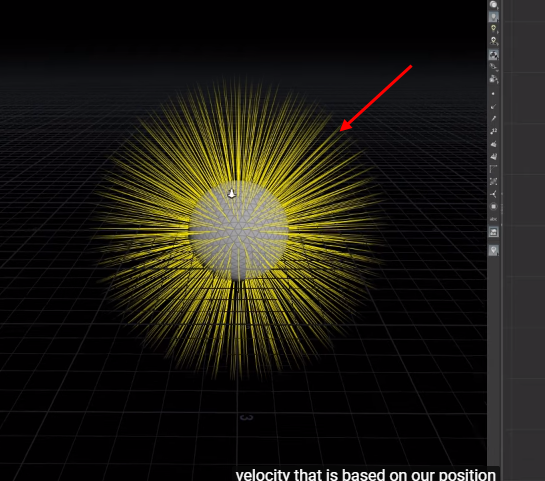
Task: Select the gray sphere geometry in viewport
Action: [x=239, y=230]
